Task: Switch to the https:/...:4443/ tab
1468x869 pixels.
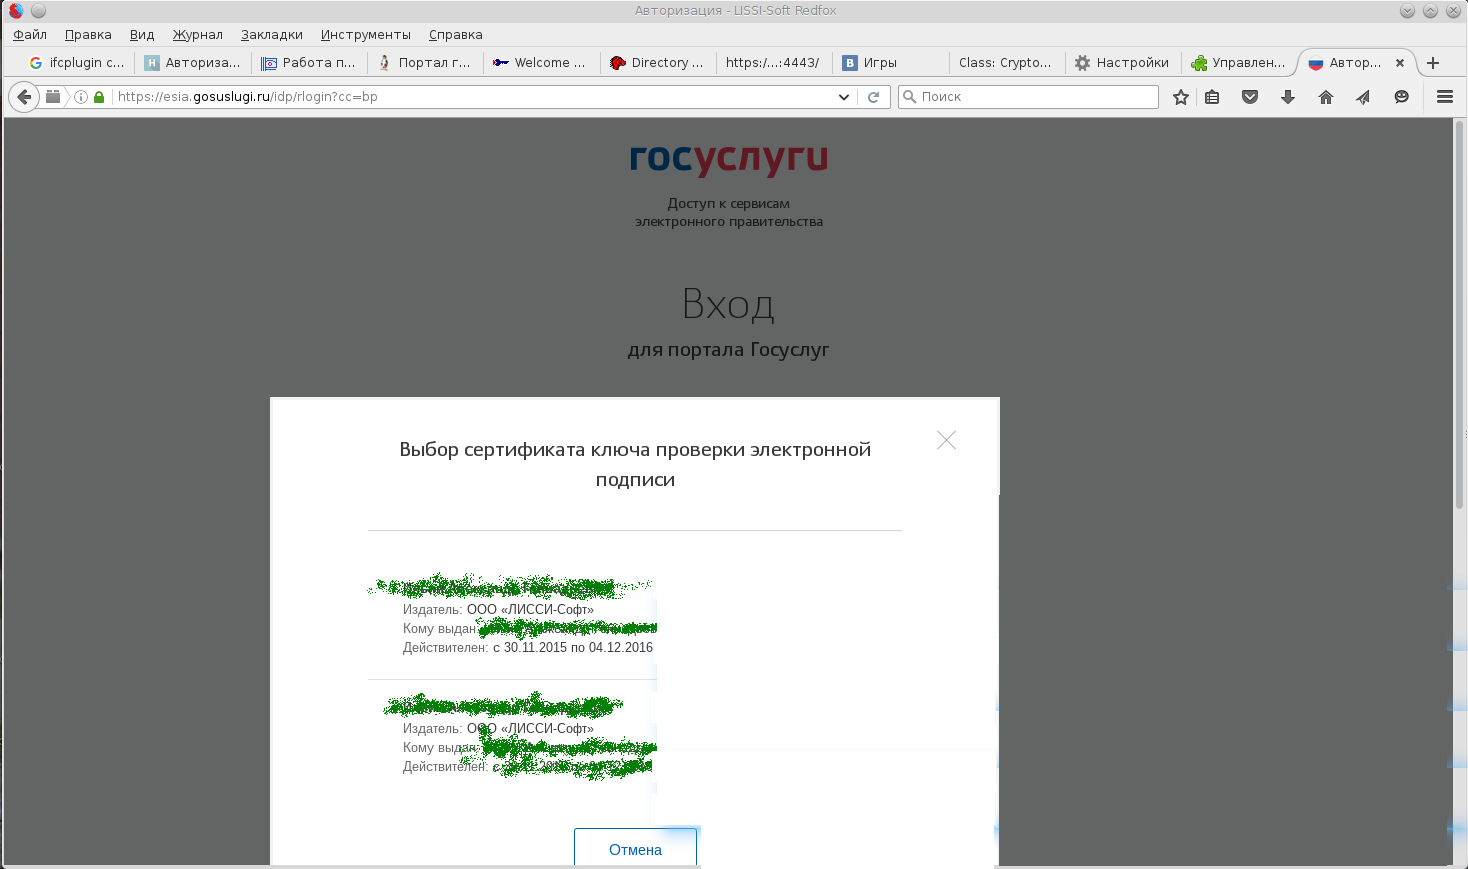Action: coord(772,62)
